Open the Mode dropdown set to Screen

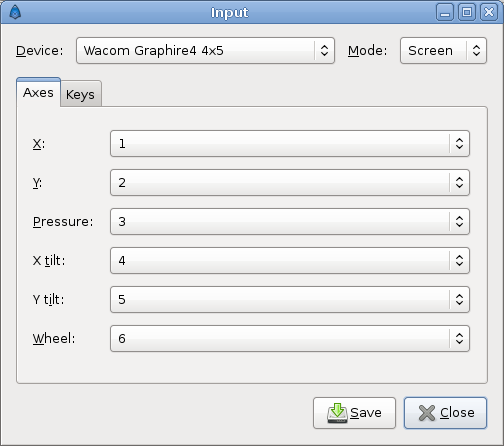tap(443, 51)
